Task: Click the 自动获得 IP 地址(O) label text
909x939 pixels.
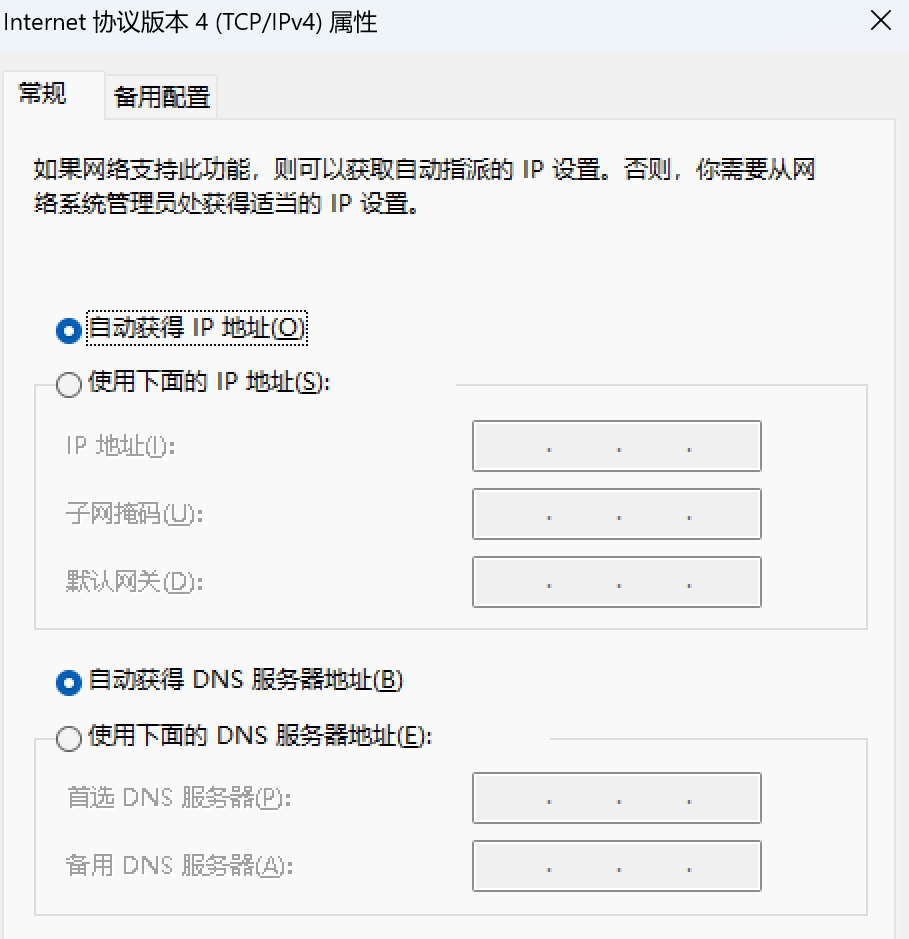Action: (x=197, y=328)
